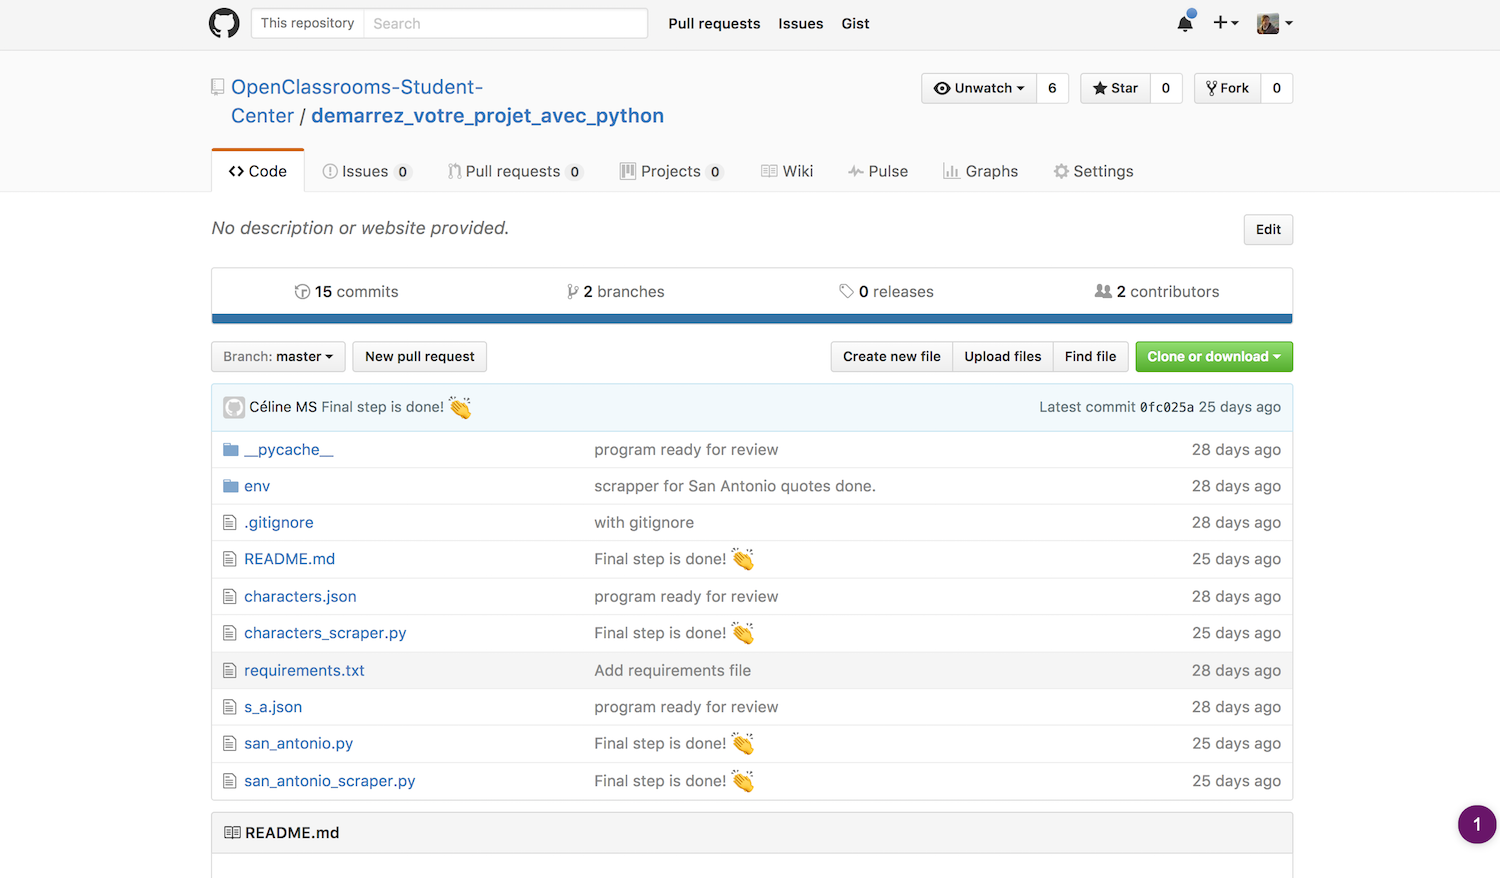The width and height of the screenshot is (1500, 878).
Task: Click the .gitignore file icon
Action: (x=230, y=523)
